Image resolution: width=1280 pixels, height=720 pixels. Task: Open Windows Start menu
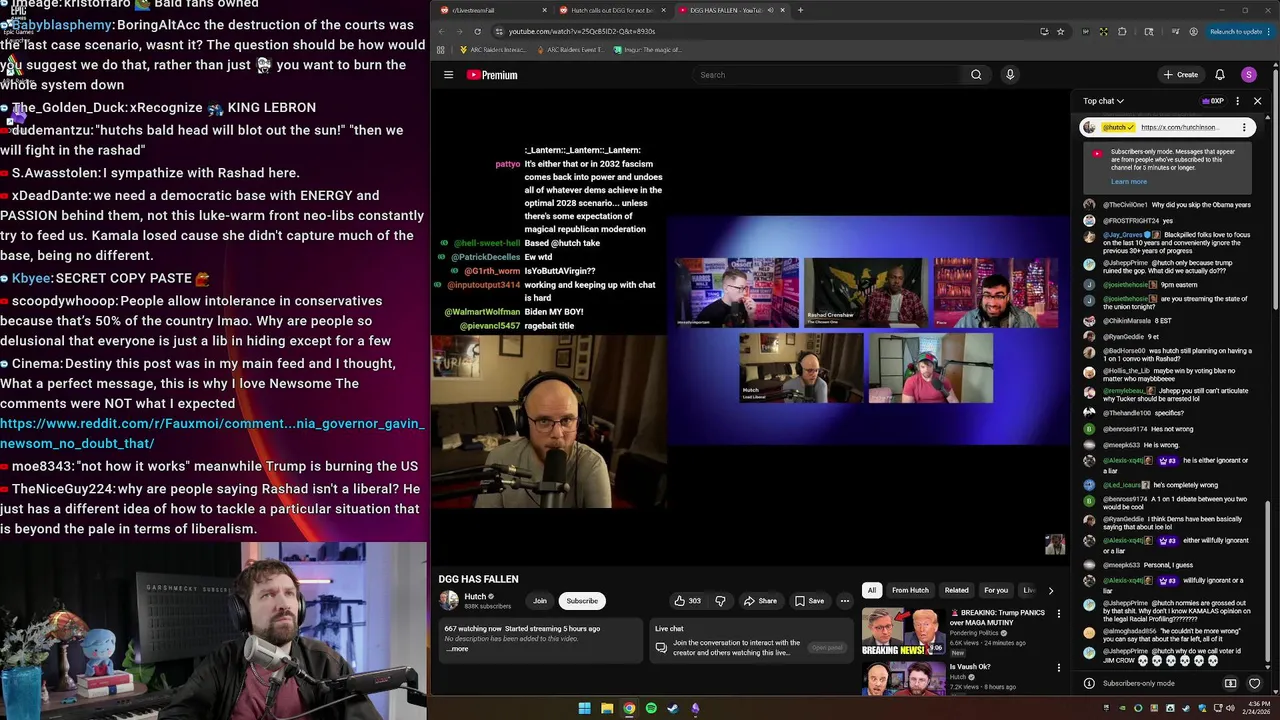(x=584, y=708)
